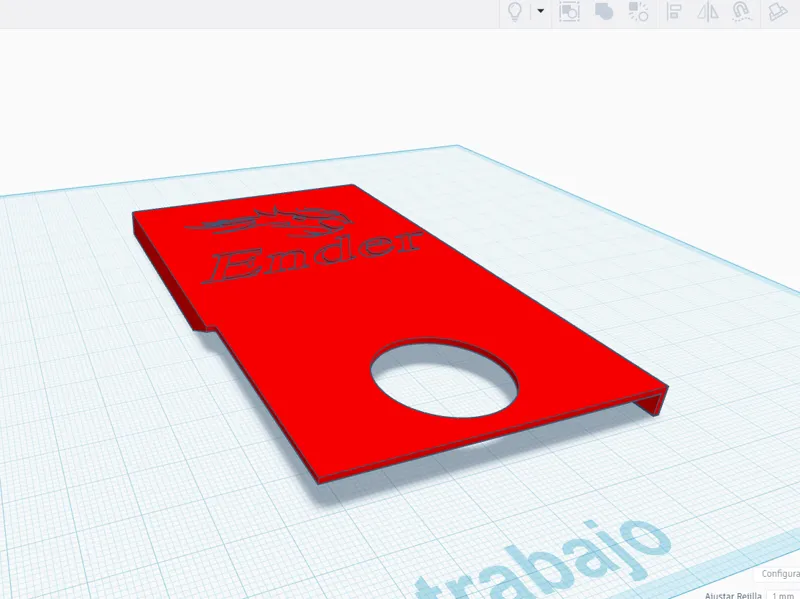800x599 pixels.
Task: Select the Align tool icon
Action: coord(674,11)
